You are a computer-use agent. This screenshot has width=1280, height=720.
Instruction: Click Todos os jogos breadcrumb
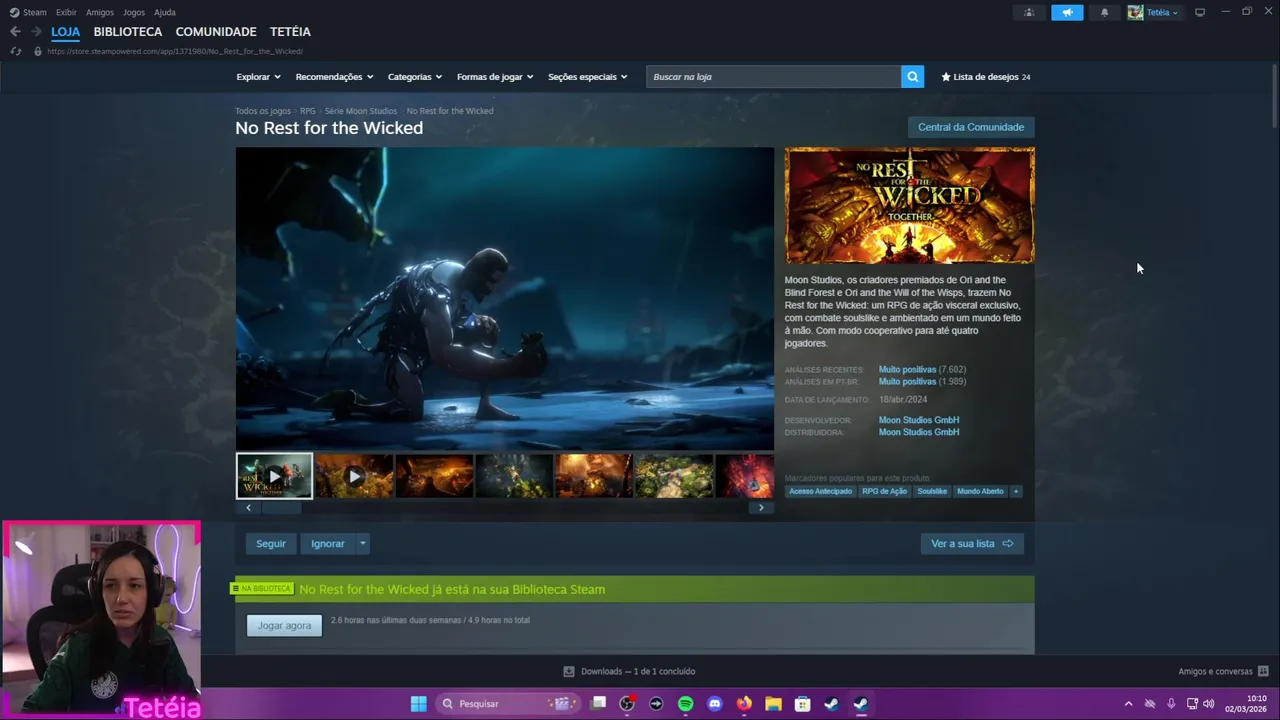click(x=263, y=111)
